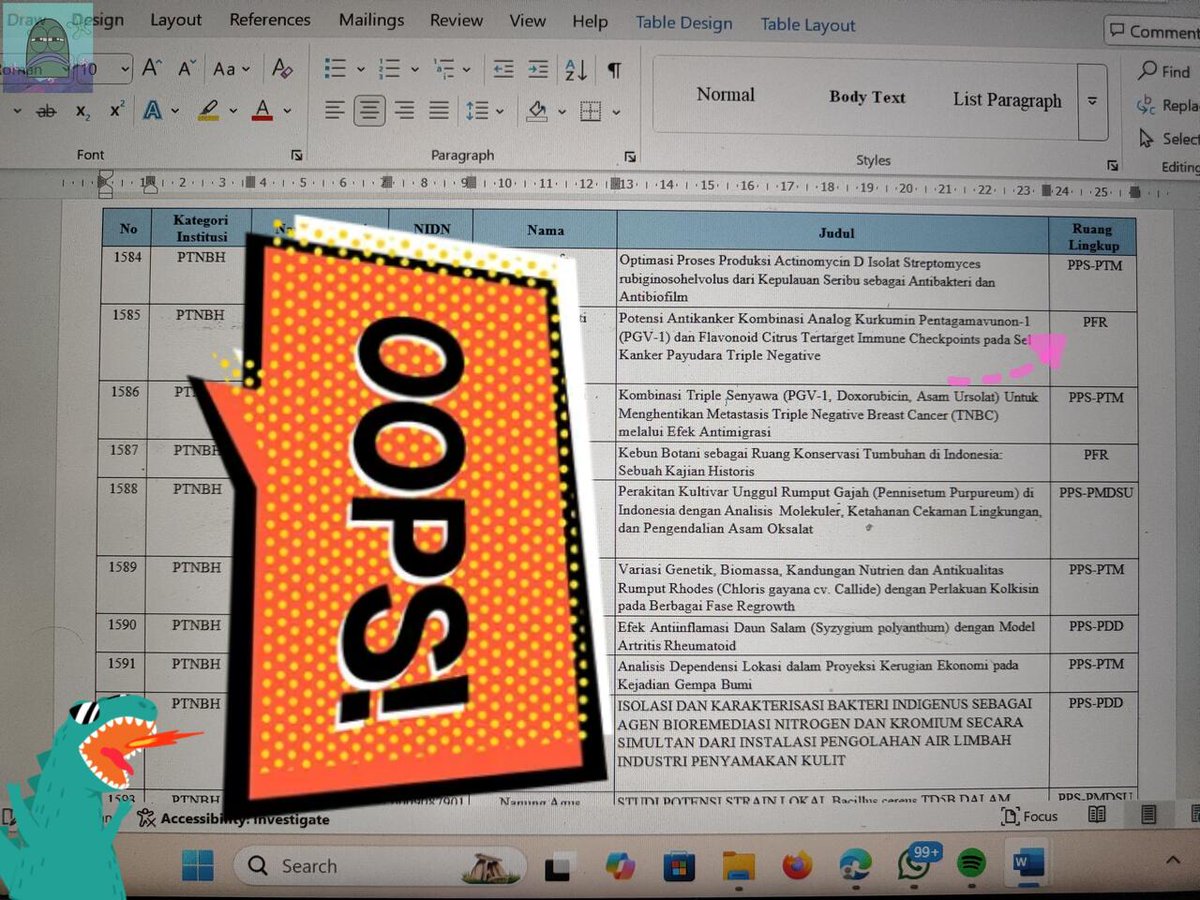Switch to Read Mode view
The width and height of the screenshot is (1200, 900).
1097,815
